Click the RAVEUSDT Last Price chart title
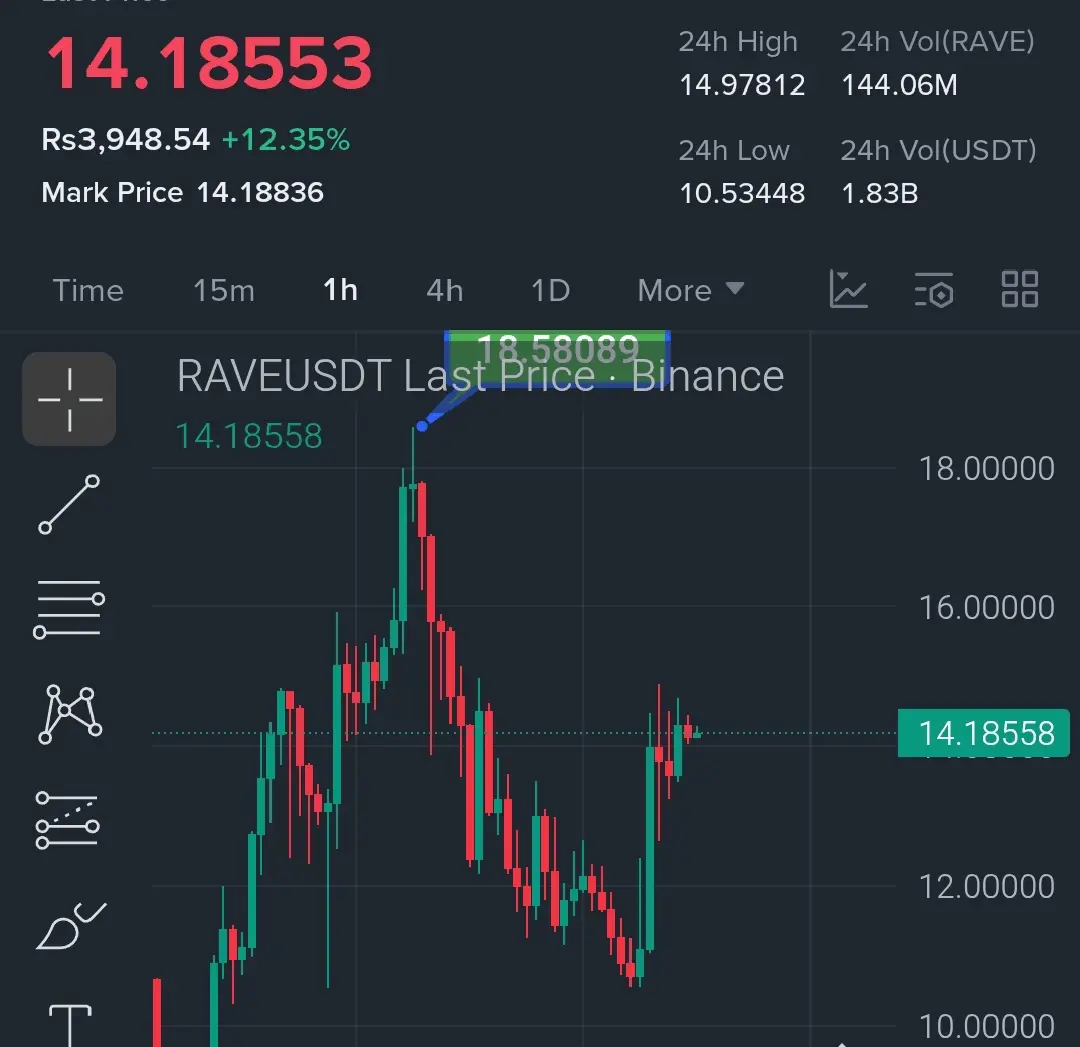Viewport: 1080px width, 1047px height. coord(480,376)
